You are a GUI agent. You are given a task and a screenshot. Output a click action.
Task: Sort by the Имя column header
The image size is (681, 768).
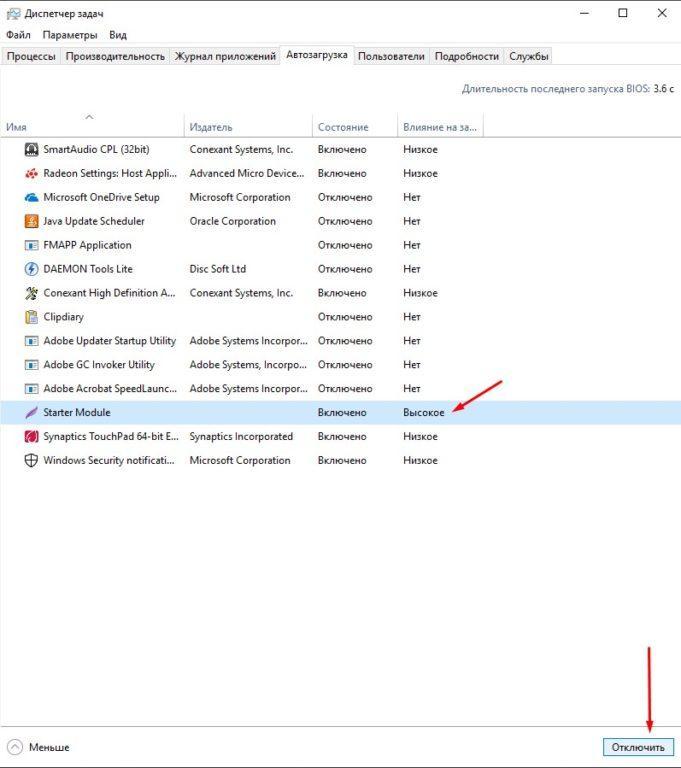click(x=92, y=127)
